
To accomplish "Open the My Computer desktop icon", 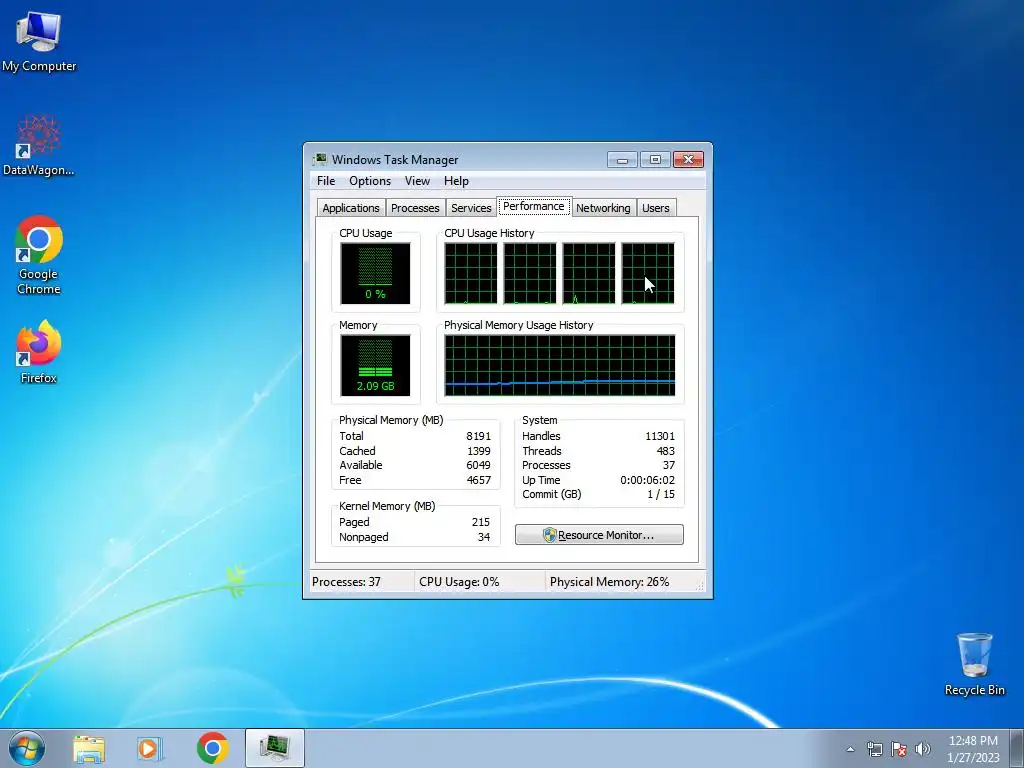I will [39, 40].
